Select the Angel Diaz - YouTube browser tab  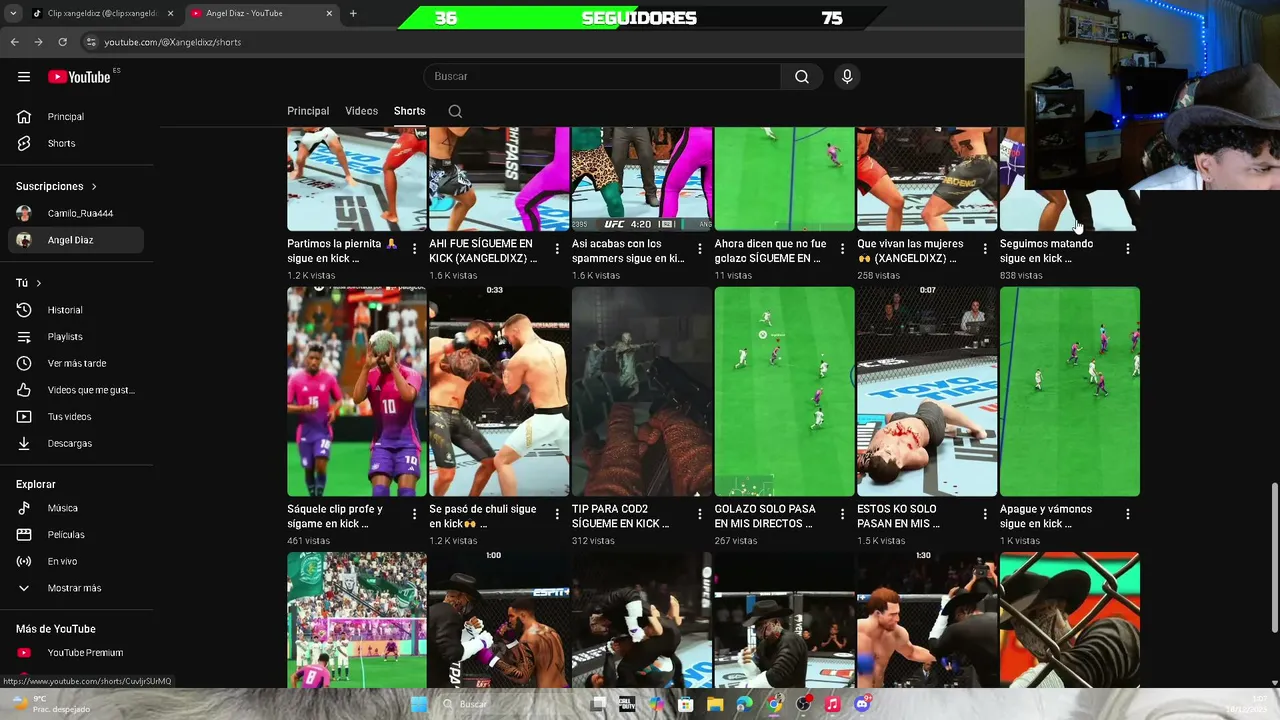coord(260,13)
